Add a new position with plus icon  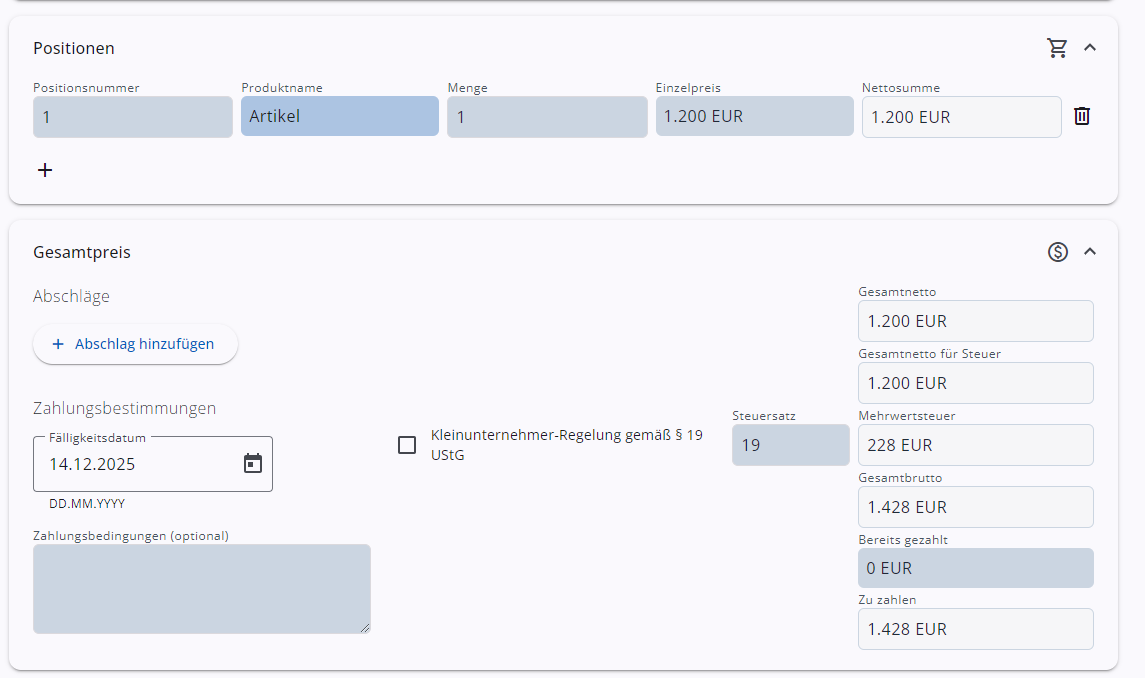(x=45, y=170)
